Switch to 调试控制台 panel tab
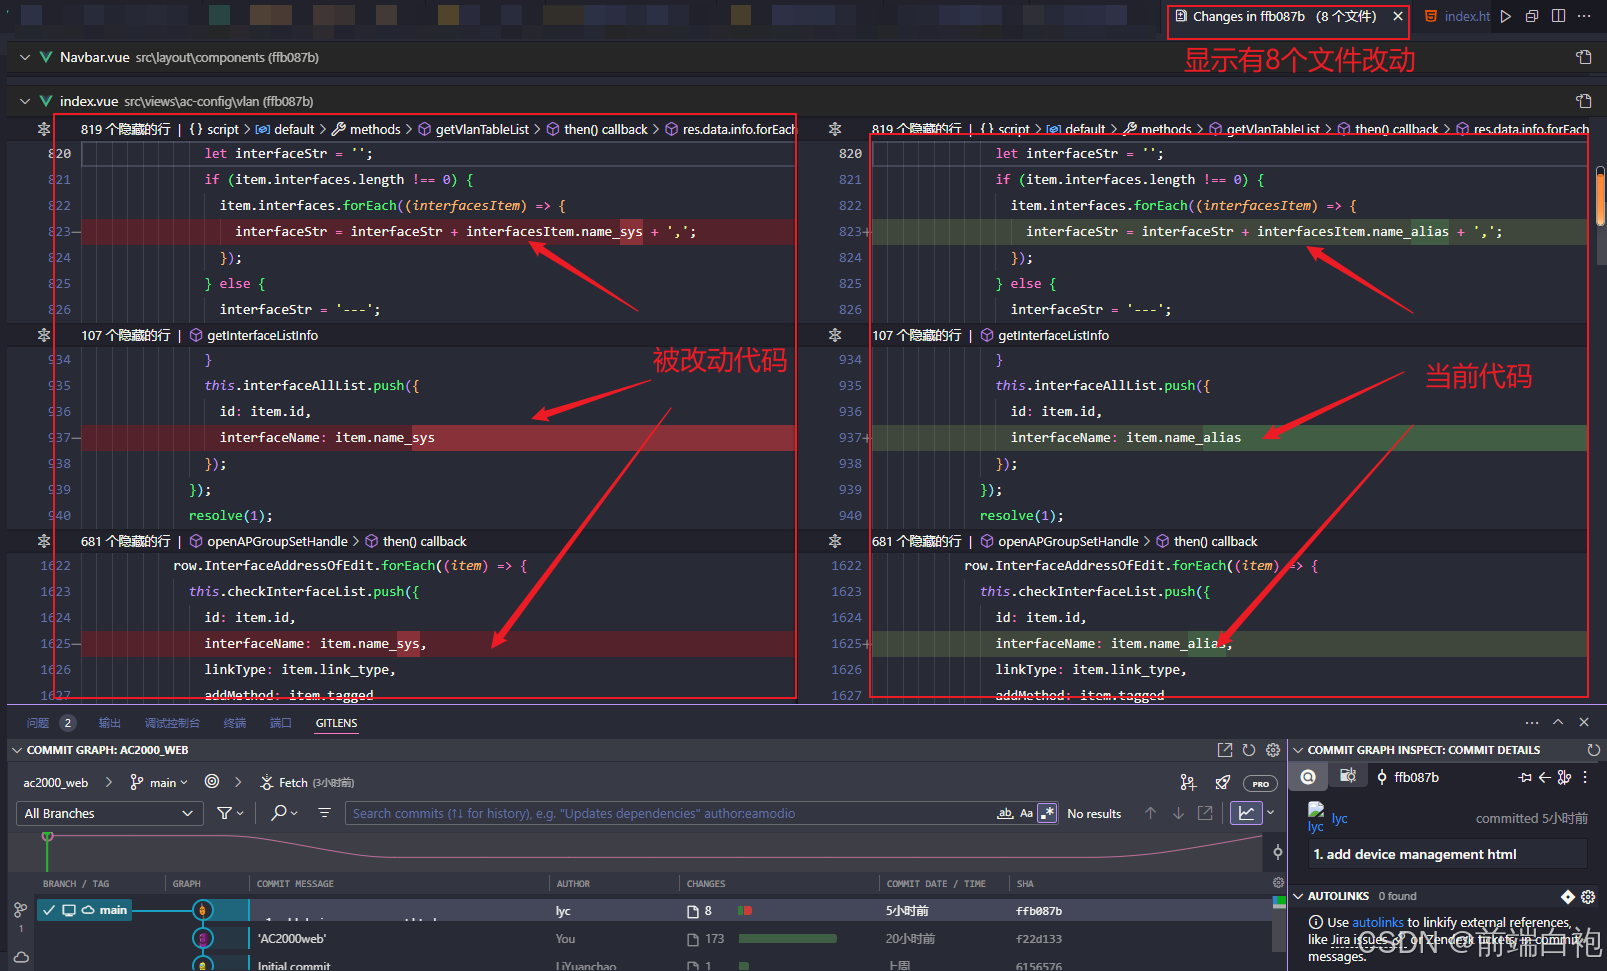Screen dimensions: 1607x971 click(x=172, y=723)
